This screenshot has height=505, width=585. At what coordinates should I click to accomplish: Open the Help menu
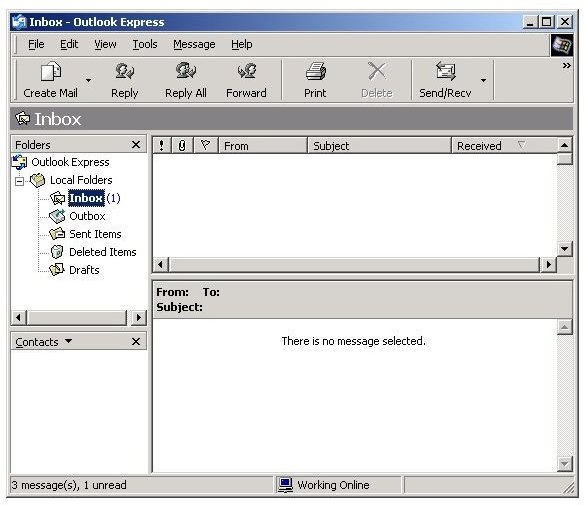tap(241, 44)
